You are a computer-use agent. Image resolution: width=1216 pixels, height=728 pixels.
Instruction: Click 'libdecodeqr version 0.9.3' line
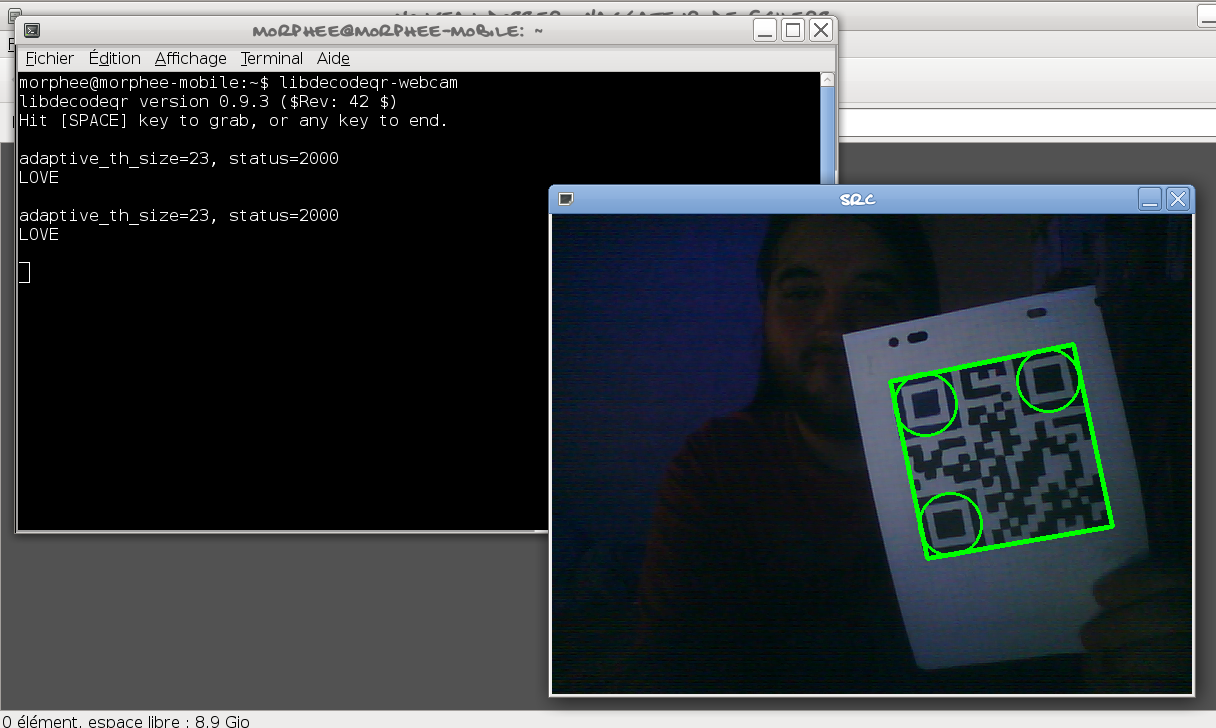click(208, 101)
